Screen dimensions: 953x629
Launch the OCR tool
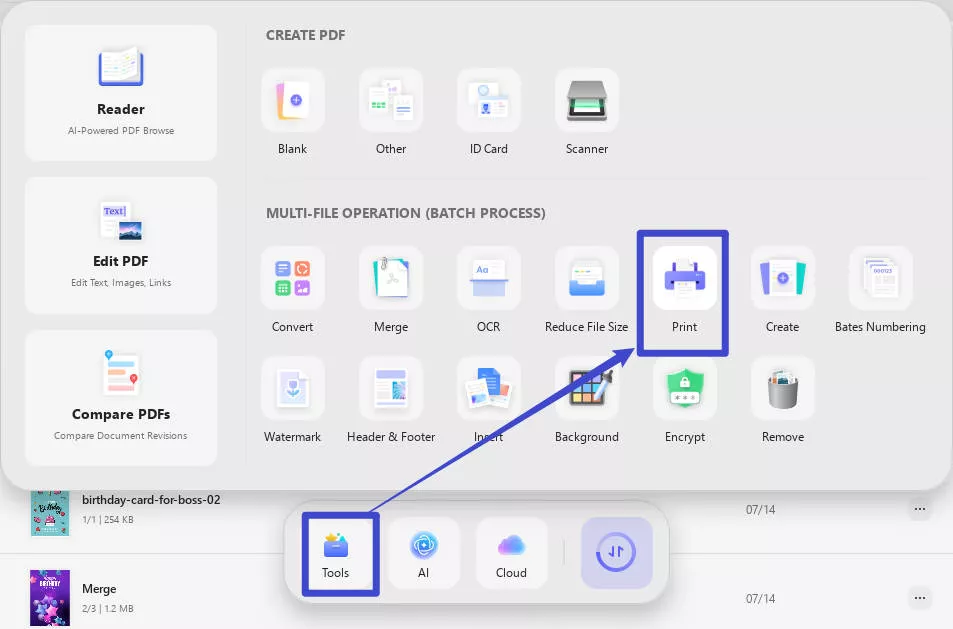(489, 278)
